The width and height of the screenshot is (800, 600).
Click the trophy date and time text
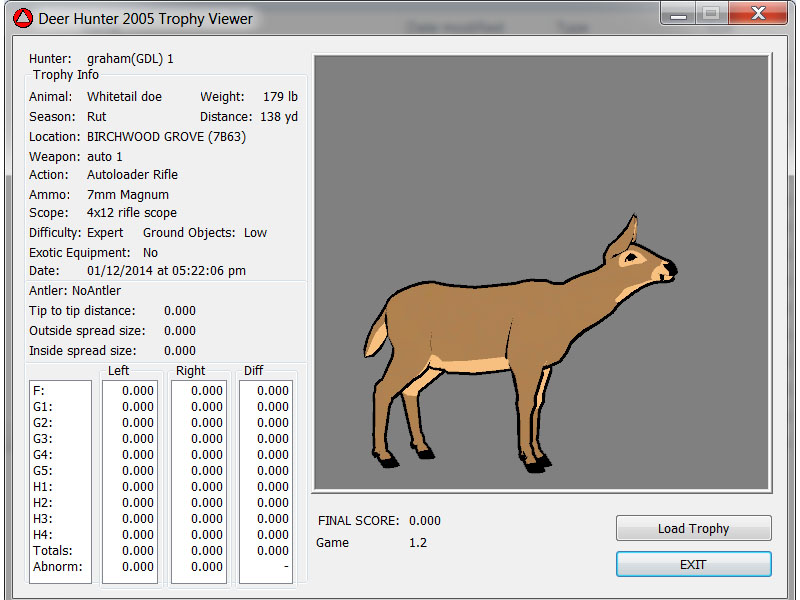166,271
